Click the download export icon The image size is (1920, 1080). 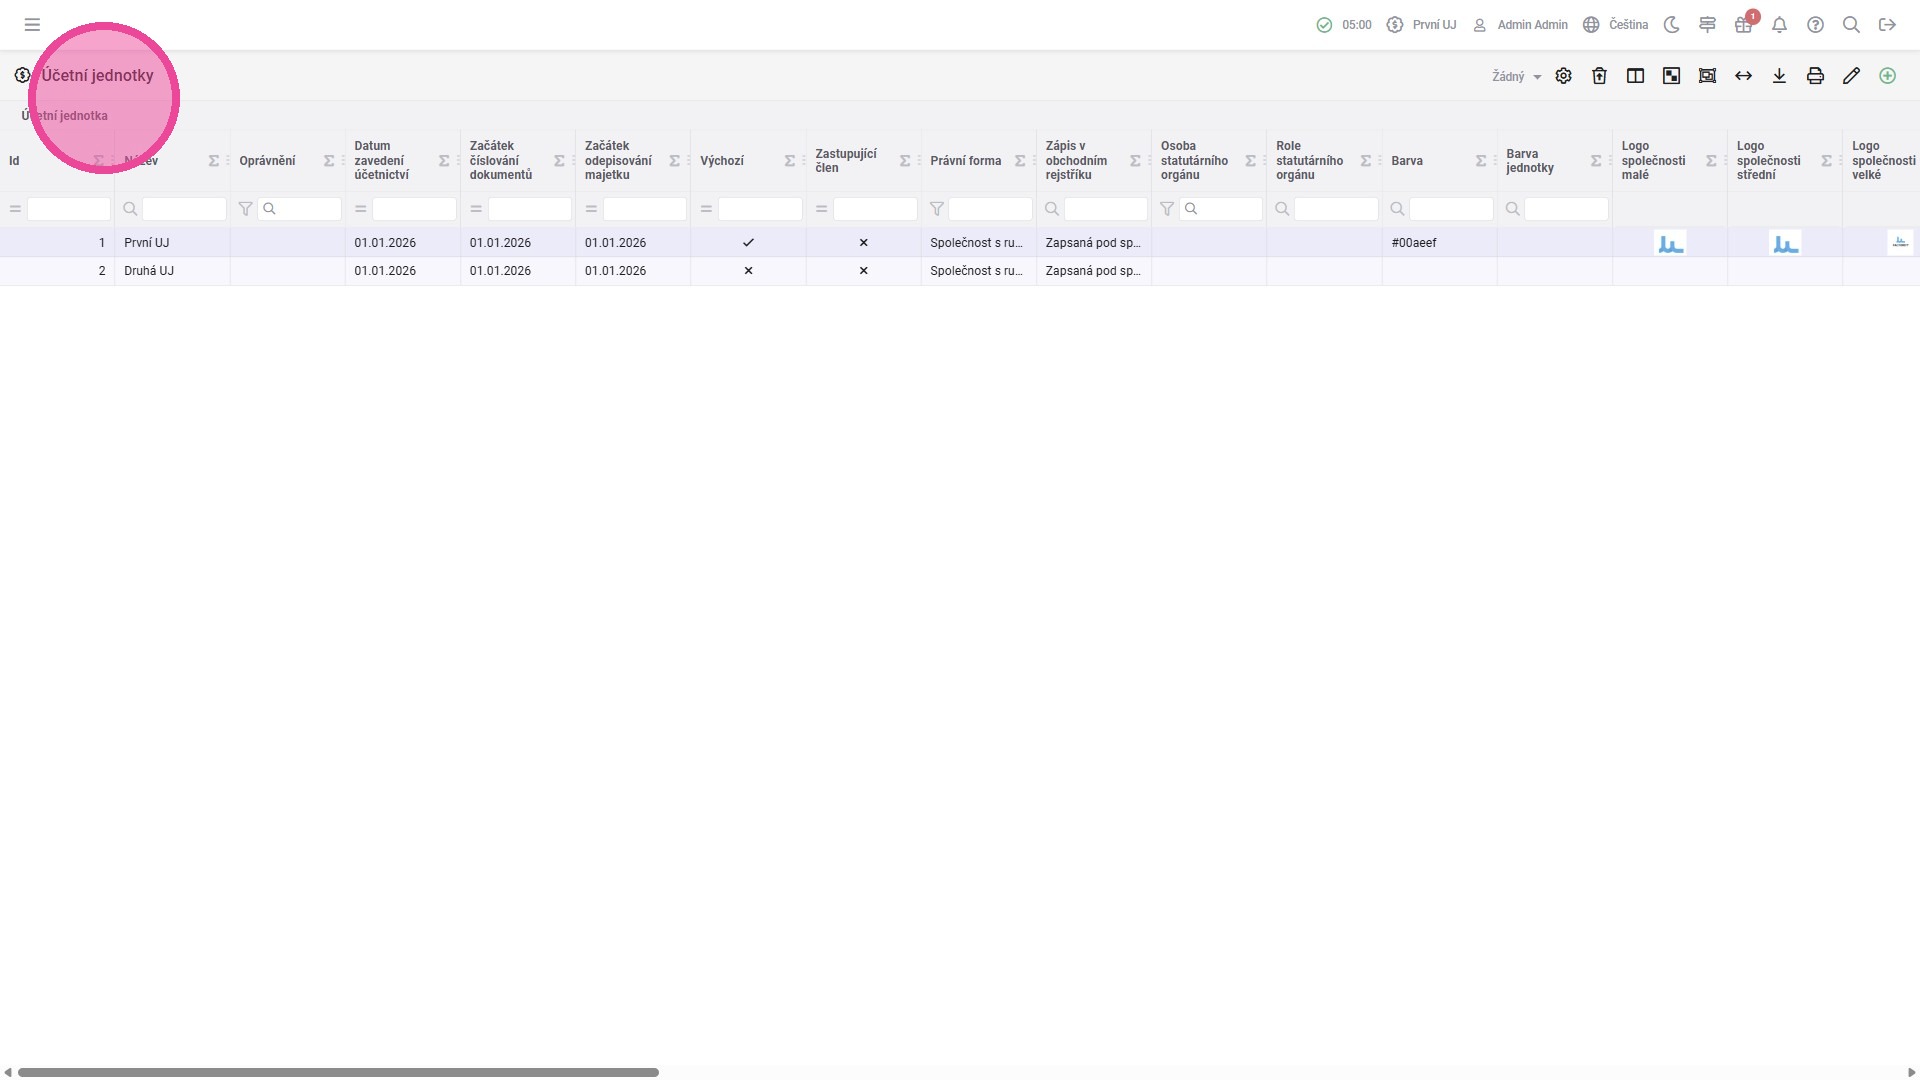1779,76
